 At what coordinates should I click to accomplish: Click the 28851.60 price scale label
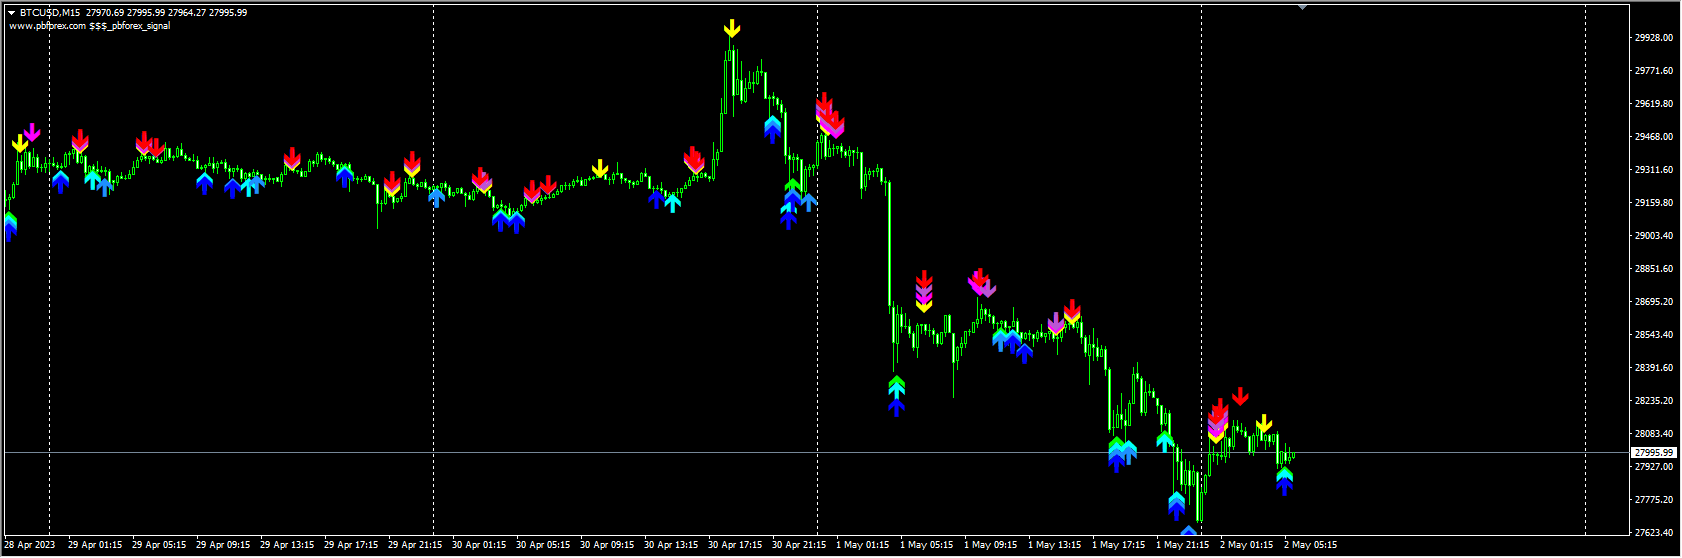coord(1654,269)
